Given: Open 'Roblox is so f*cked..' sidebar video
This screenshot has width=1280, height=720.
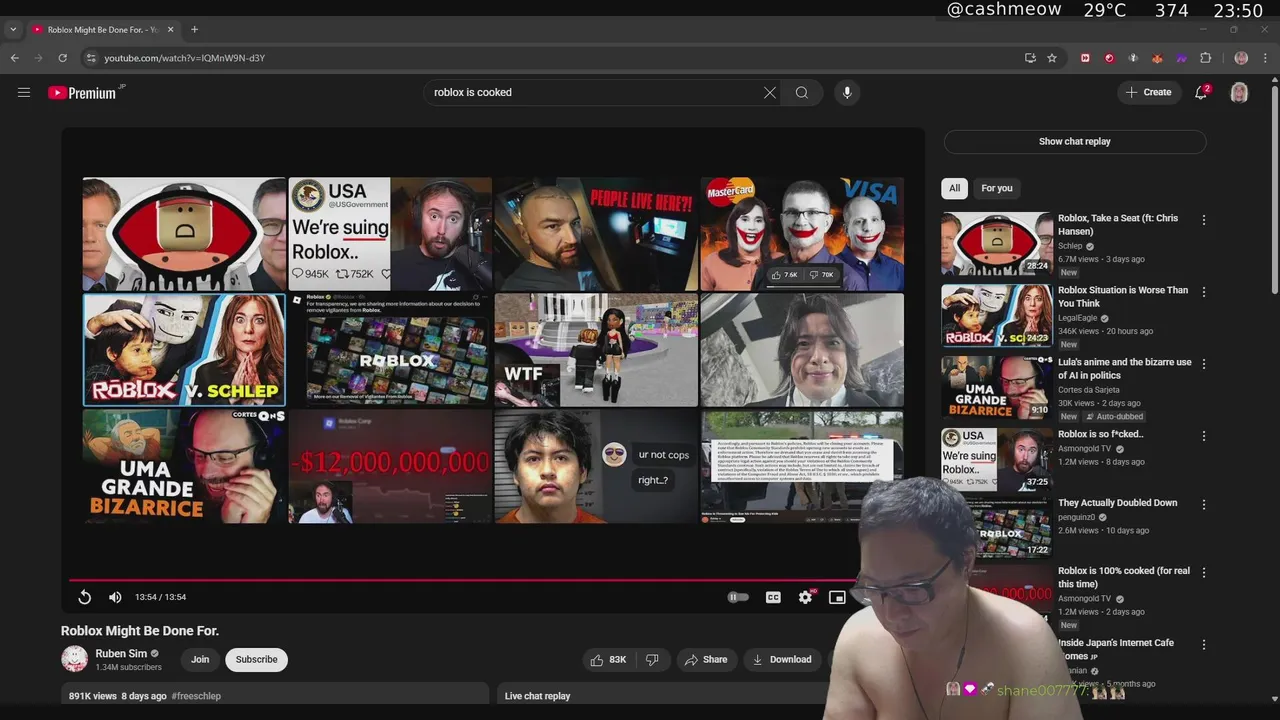Looking at the screenshot, I should point(1101,434).
